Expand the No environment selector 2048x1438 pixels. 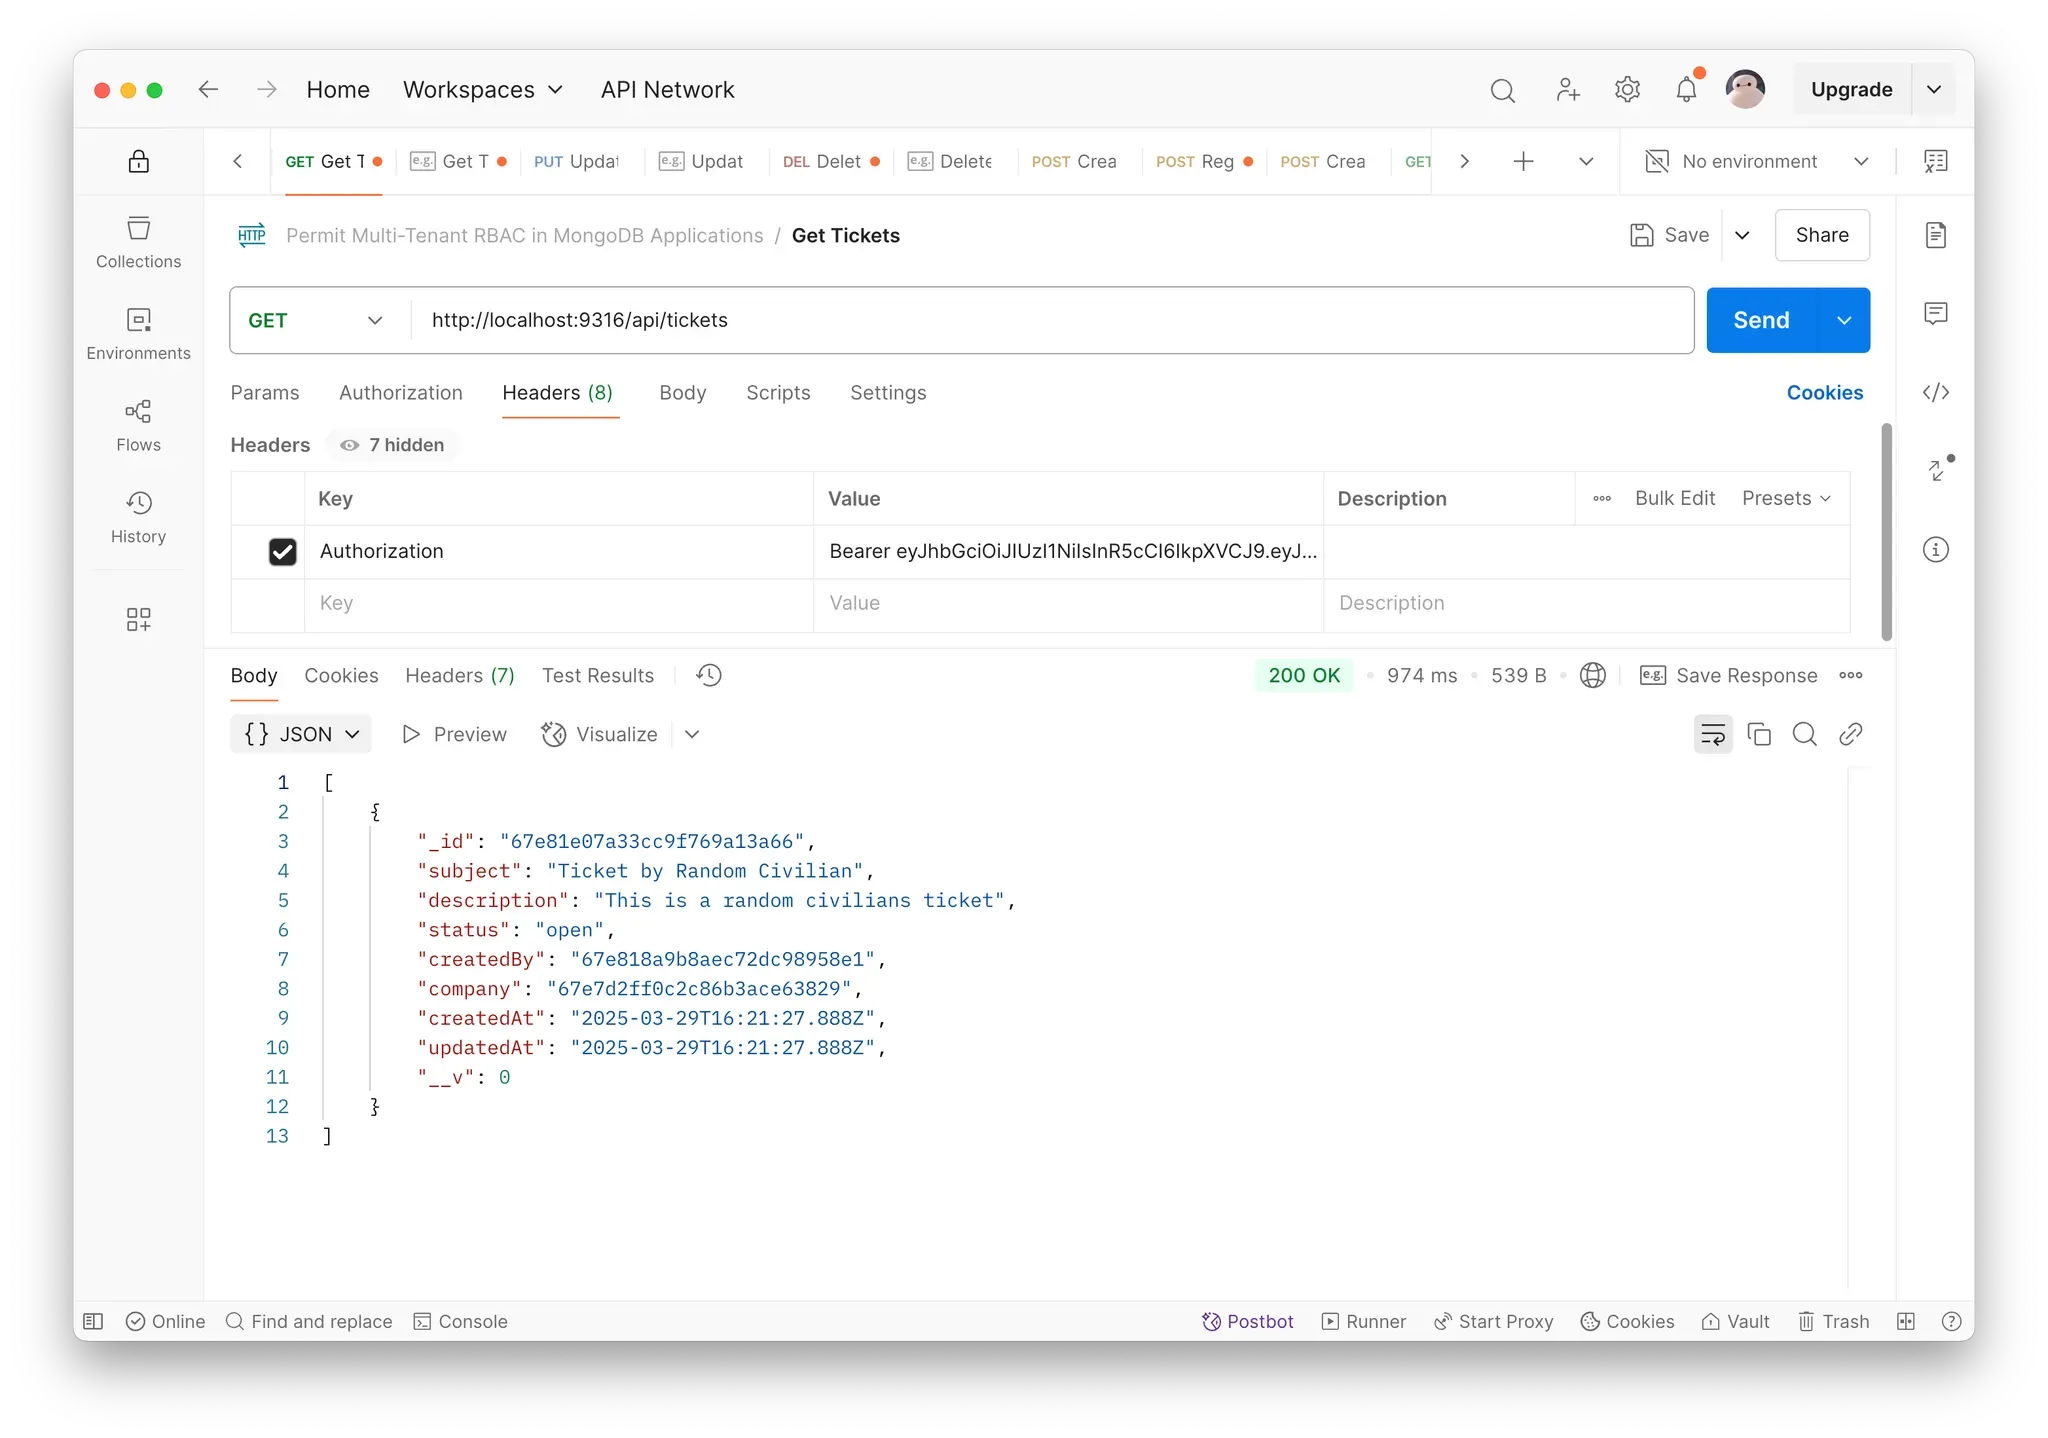1757,161
